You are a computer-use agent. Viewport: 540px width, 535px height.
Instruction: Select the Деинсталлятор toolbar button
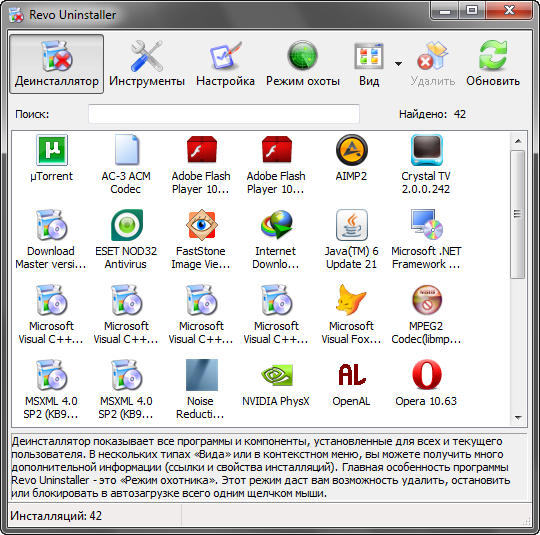(56, 64)
